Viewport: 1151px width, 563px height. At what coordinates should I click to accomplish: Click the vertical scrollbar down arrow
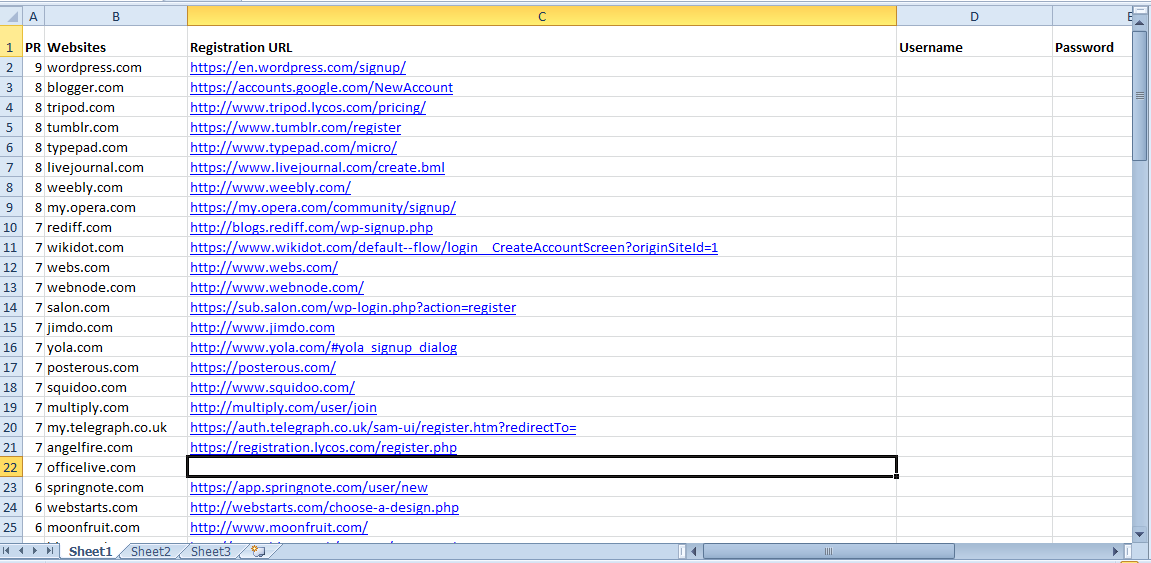1140,534
